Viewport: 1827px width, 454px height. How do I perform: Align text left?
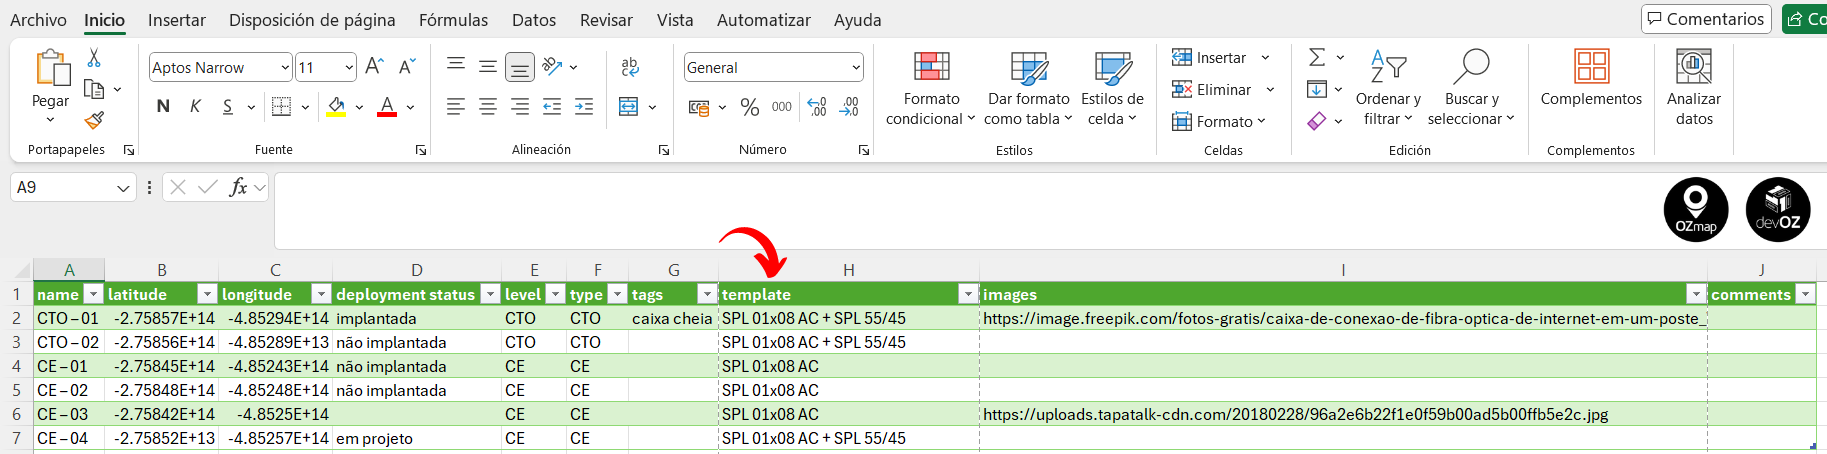pos(456,106)
